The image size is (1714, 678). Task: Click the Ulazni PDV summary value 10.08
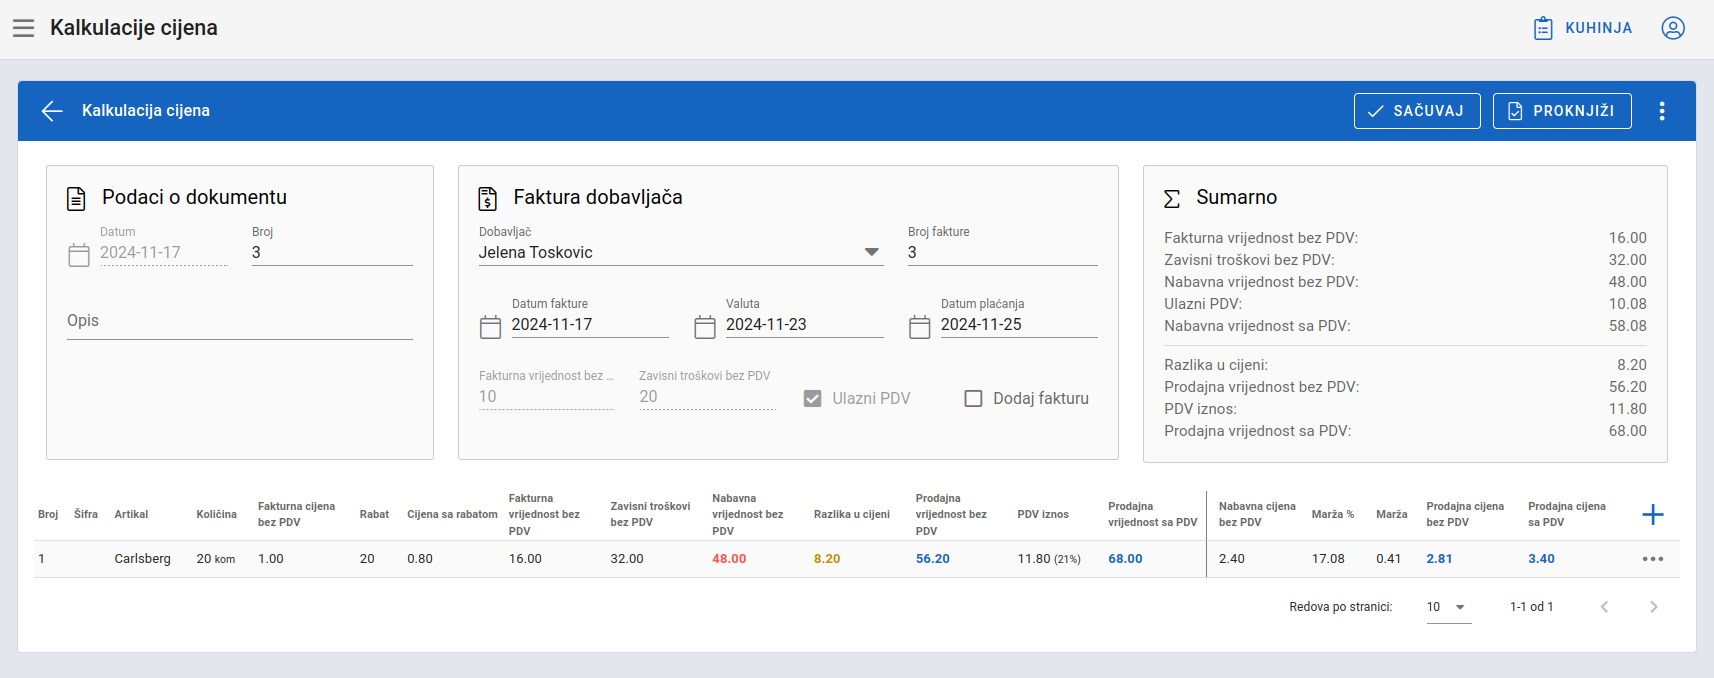1628,304
